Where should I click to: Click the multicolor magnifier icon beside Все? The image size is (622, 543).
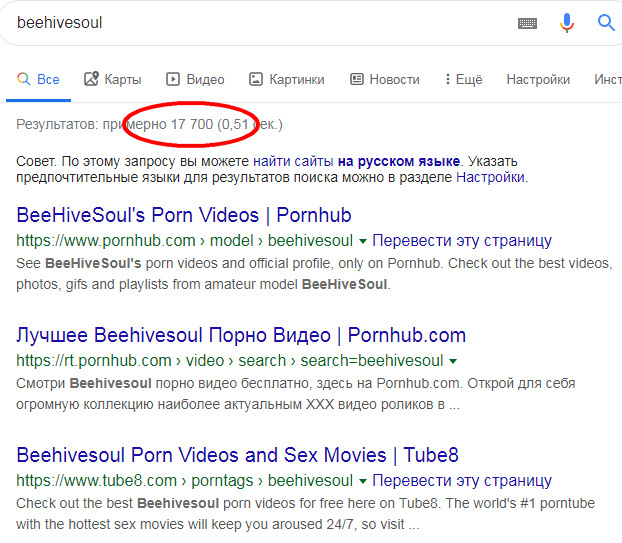click(x=24, y=79)
